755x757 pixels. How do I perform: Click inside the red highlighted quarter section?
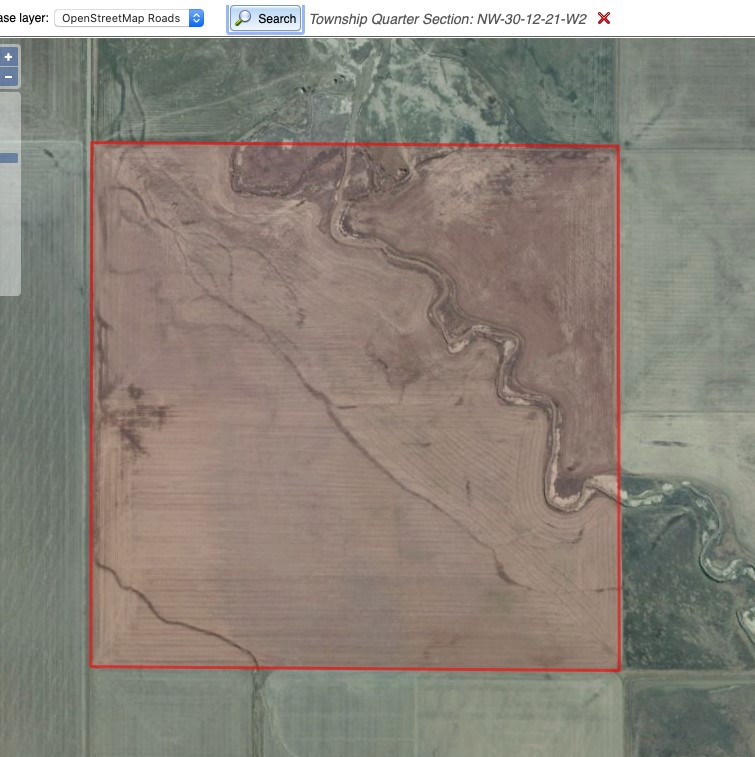[x=355, y=406]
